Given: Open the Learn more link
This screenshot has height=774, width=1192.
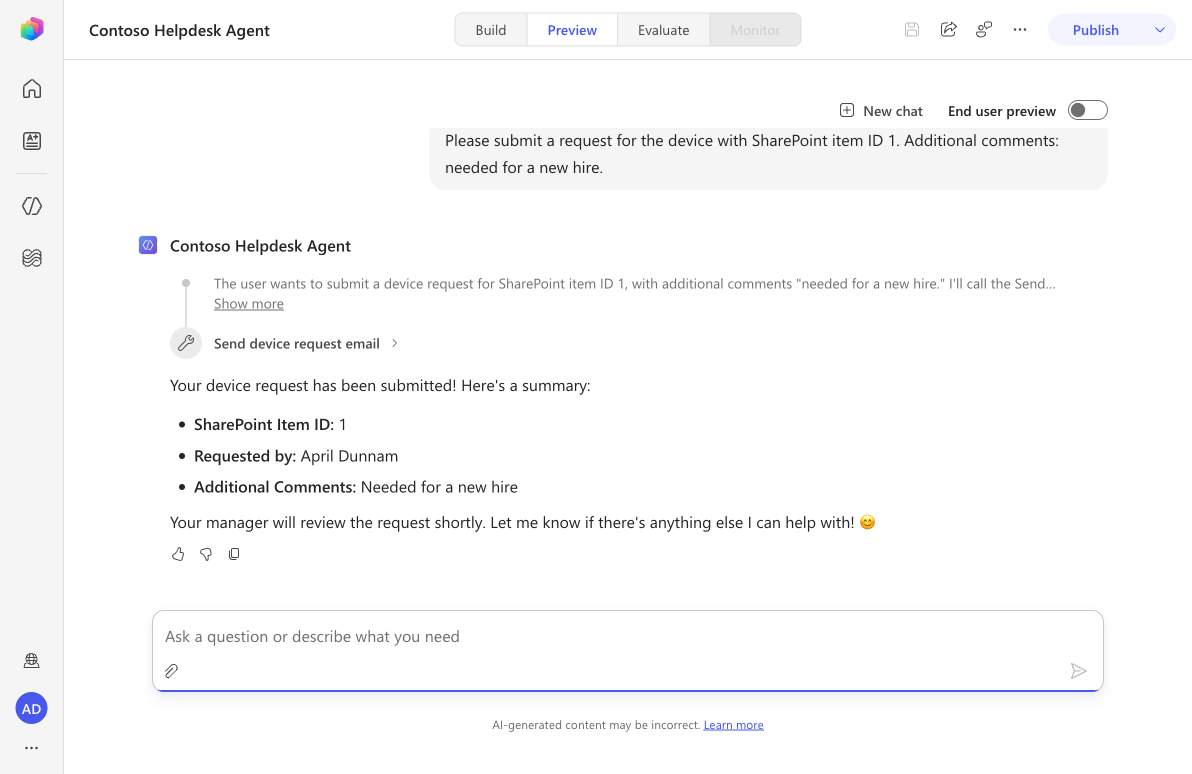Looking at the screenshot, I should [734, 725].
